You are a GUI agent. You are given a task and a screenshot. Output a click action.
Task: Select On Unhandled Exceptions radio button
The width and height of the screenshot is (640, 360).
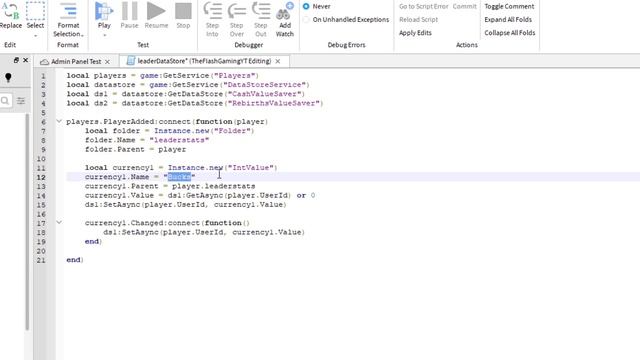pyautogui.click(x=306, y=20)
